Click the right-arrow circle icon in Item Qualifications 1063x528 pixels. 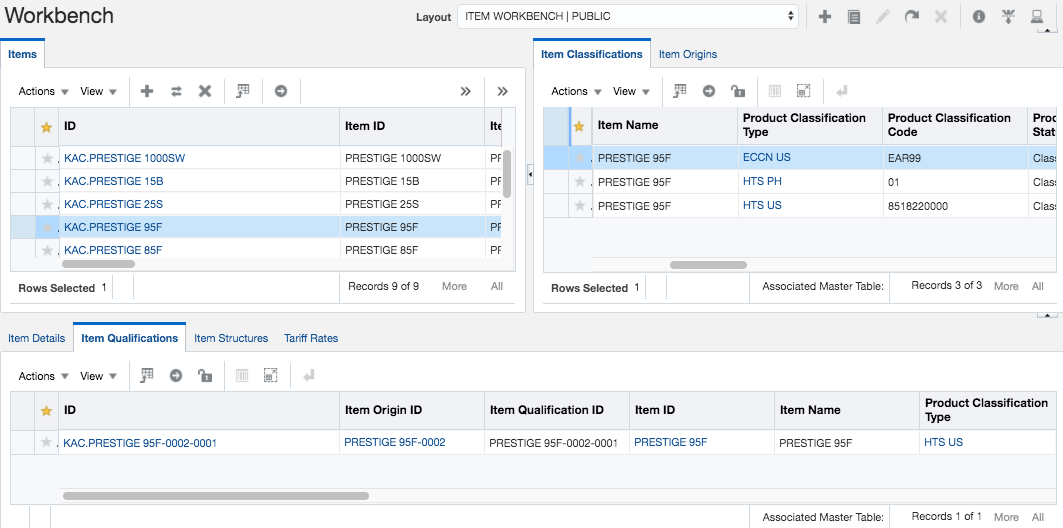click(x=176, y=376)
